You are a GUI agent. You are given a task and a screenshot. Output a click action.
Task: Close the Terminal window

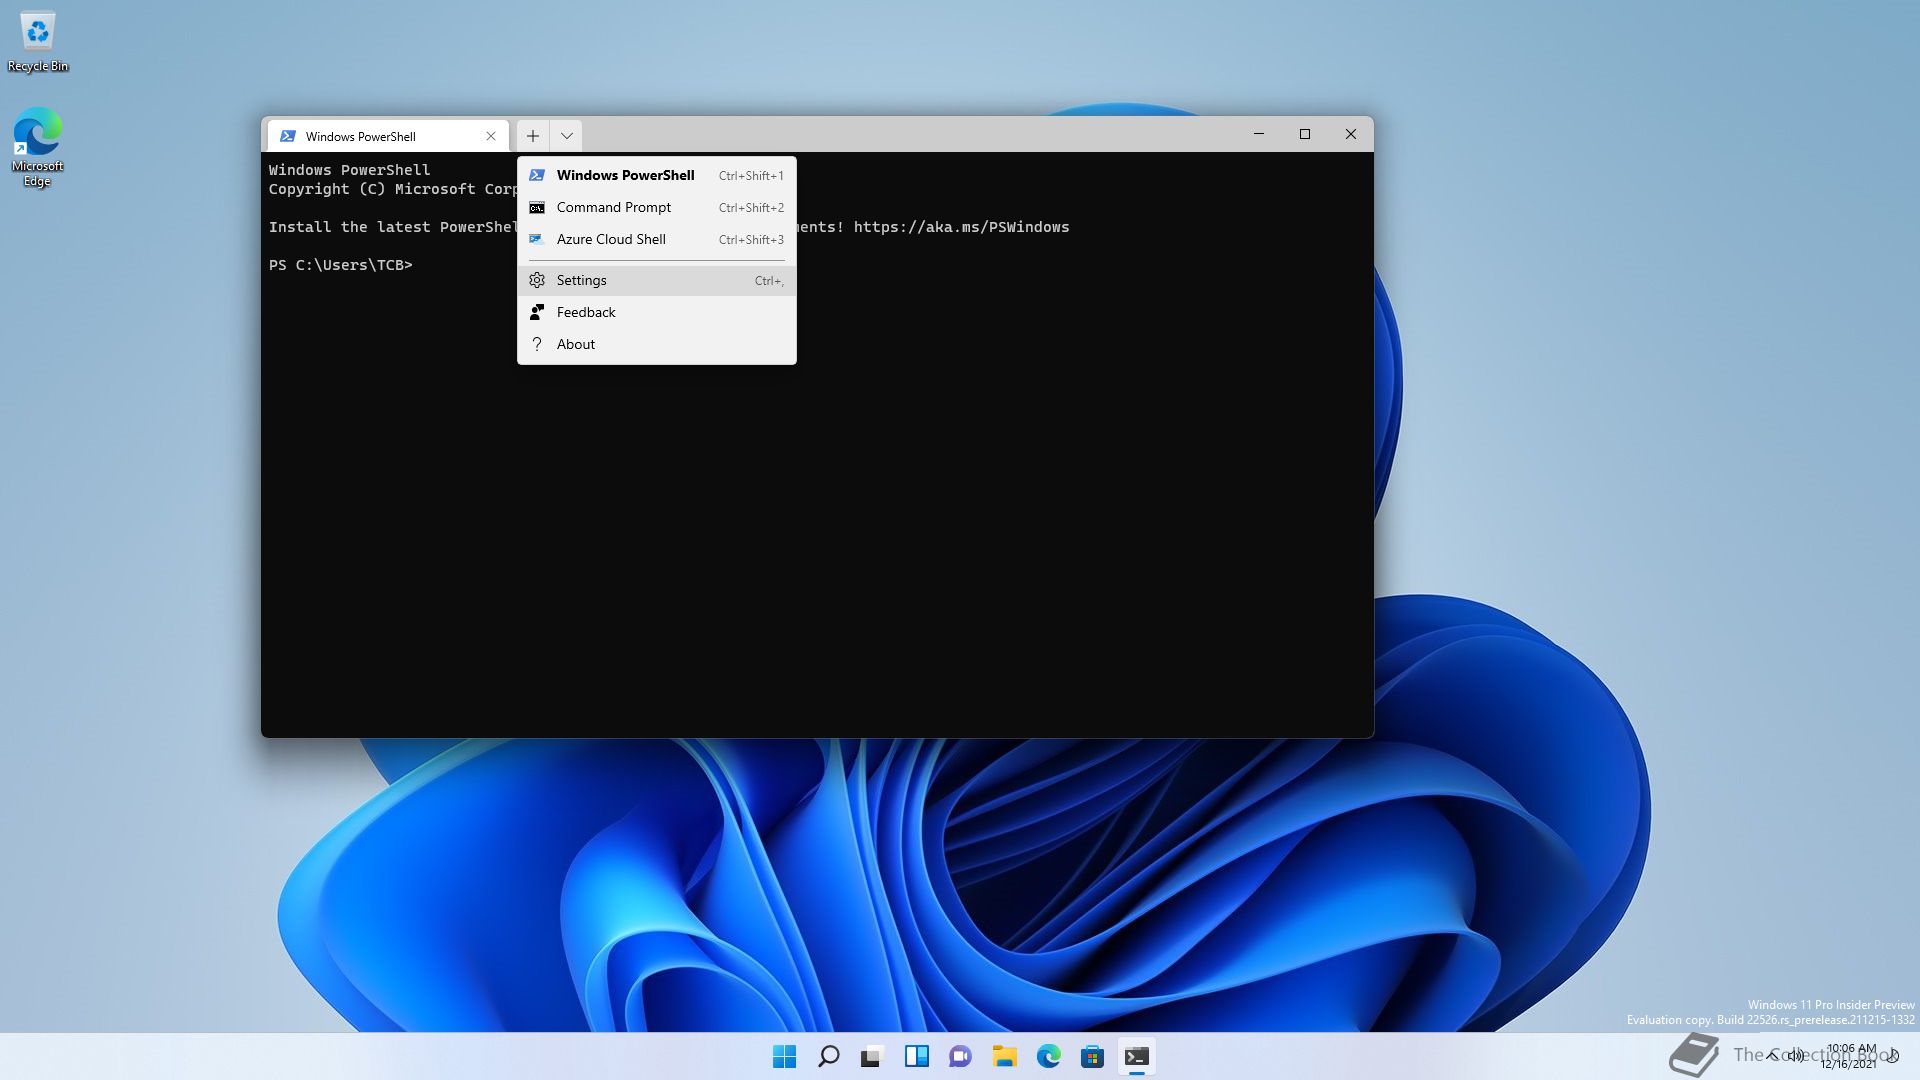click(1351, 134)
